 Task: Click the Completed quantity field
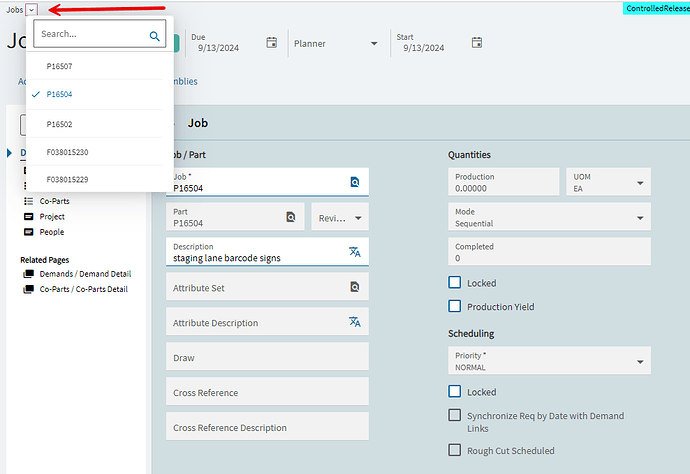(549, 252)
